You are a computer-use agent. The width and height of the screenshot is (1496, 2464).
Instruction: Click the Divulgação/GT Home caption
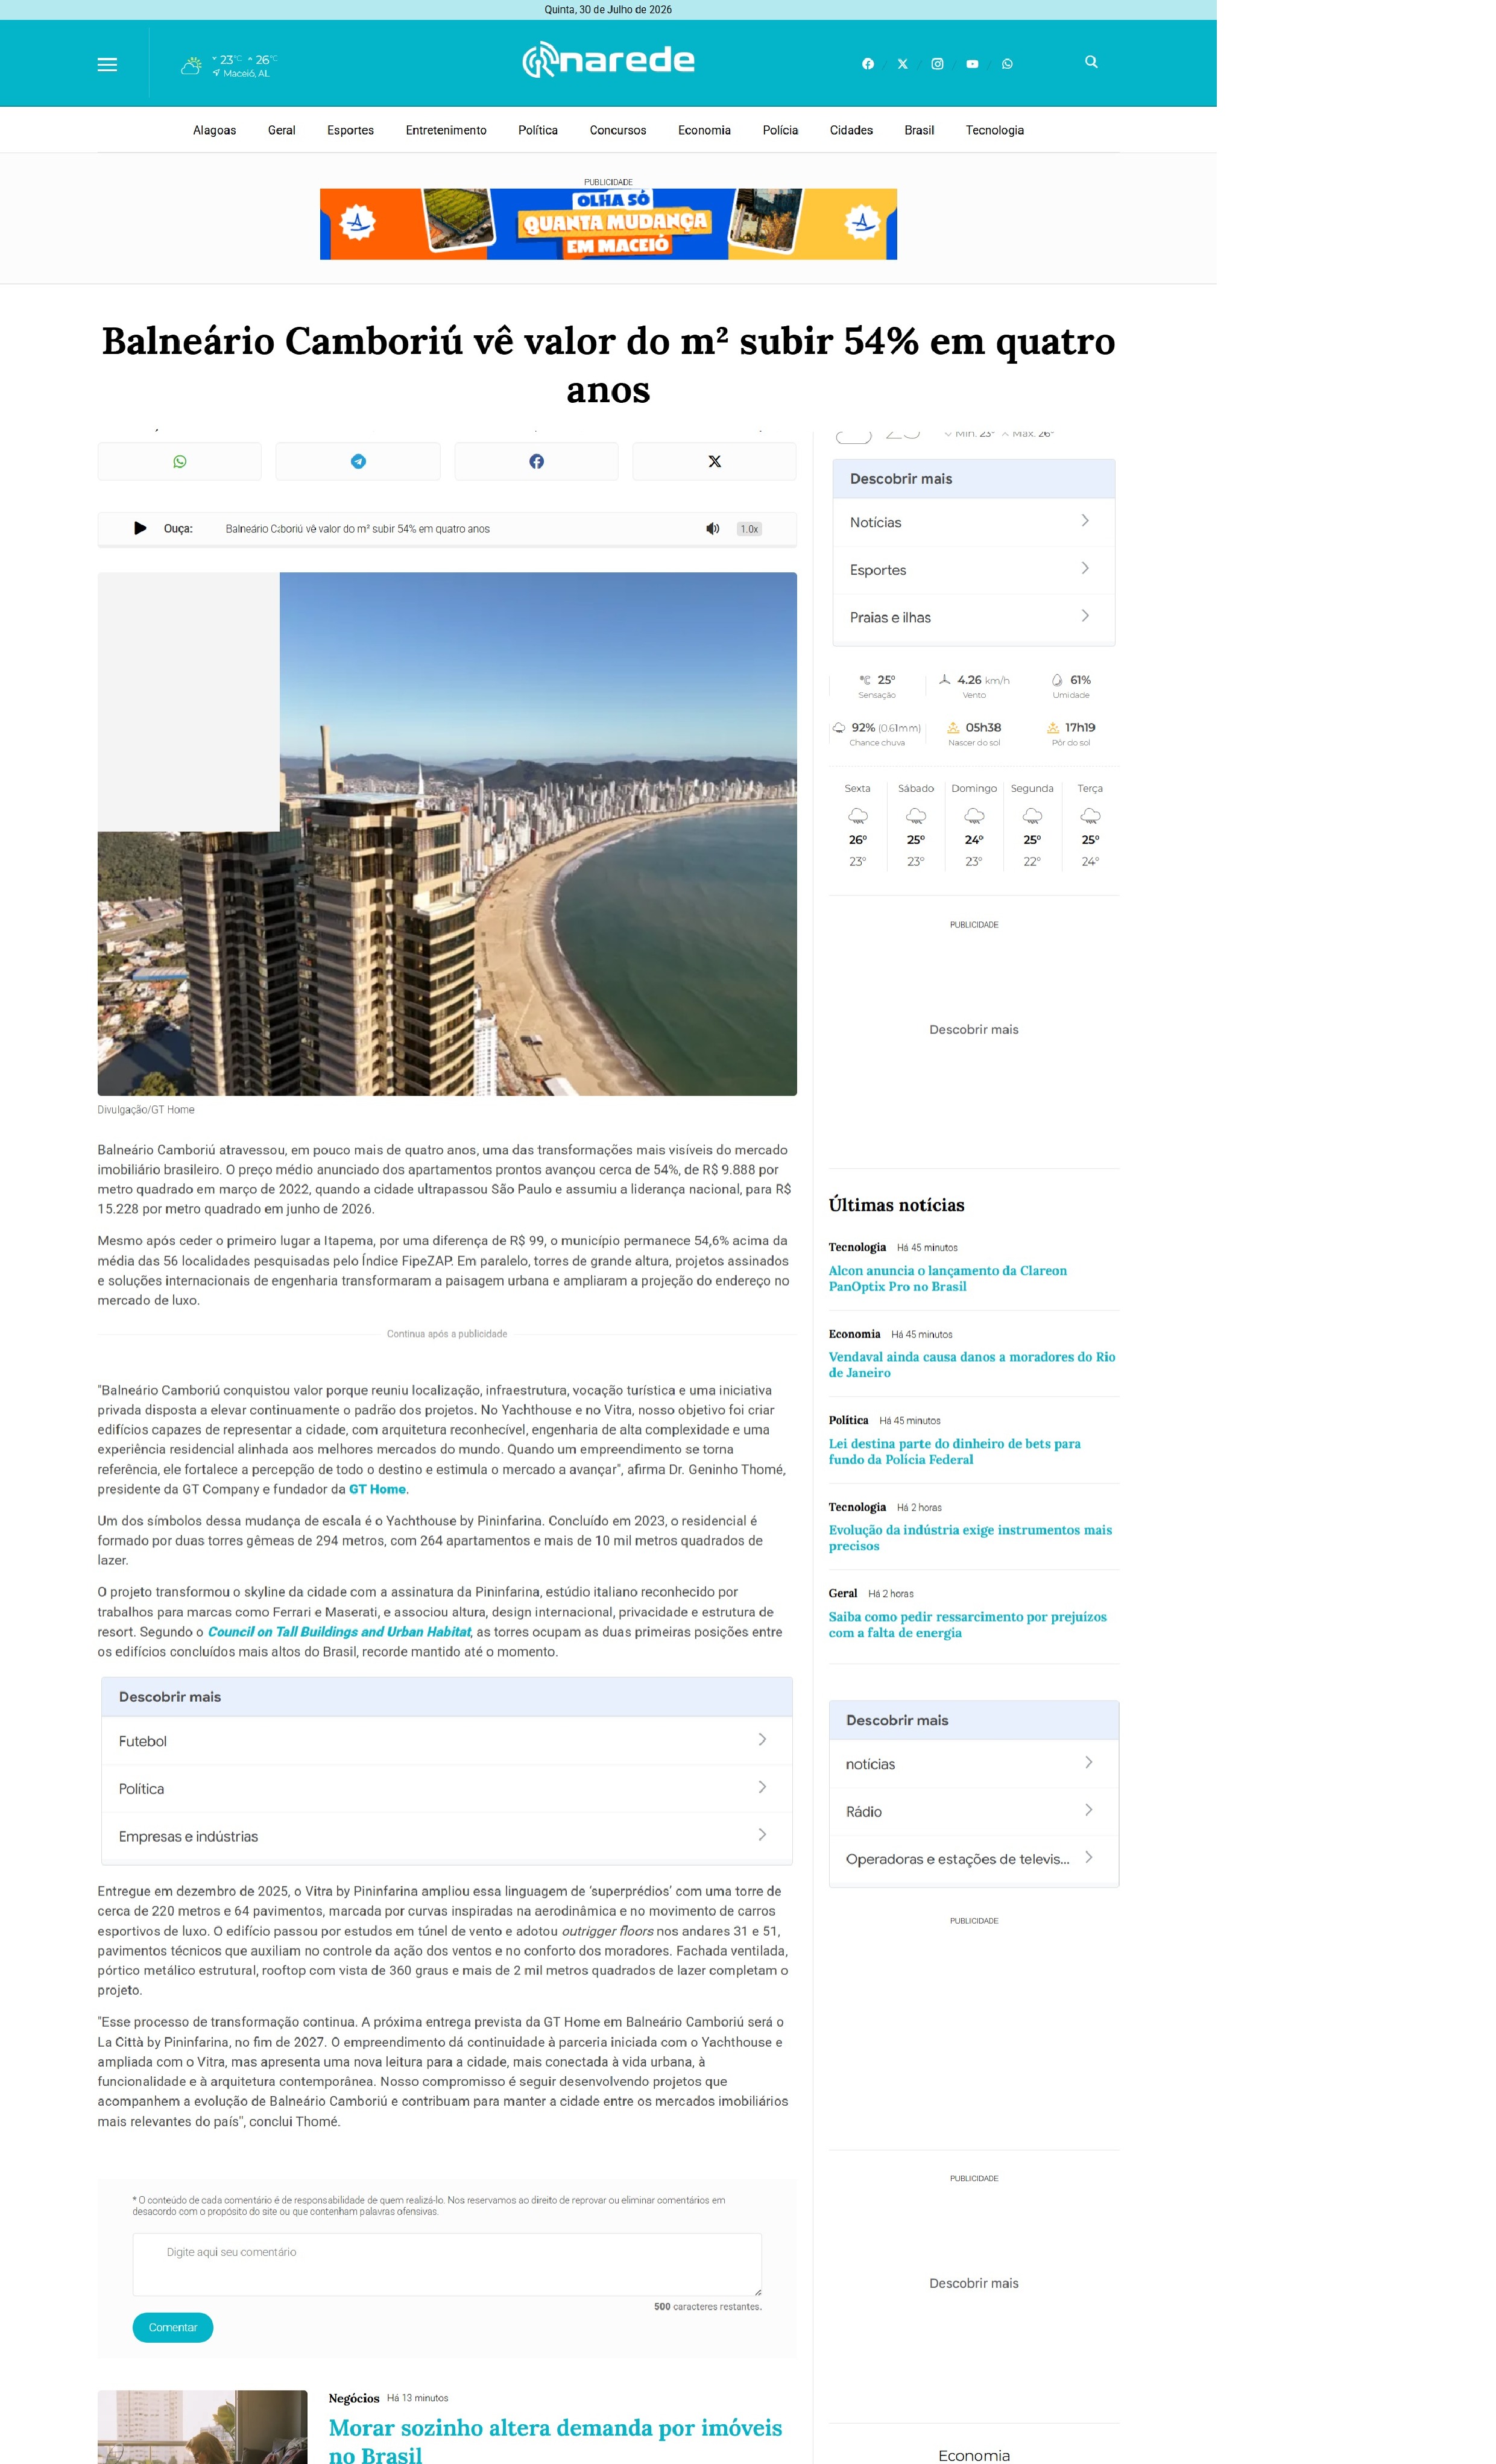point(146,1110)
